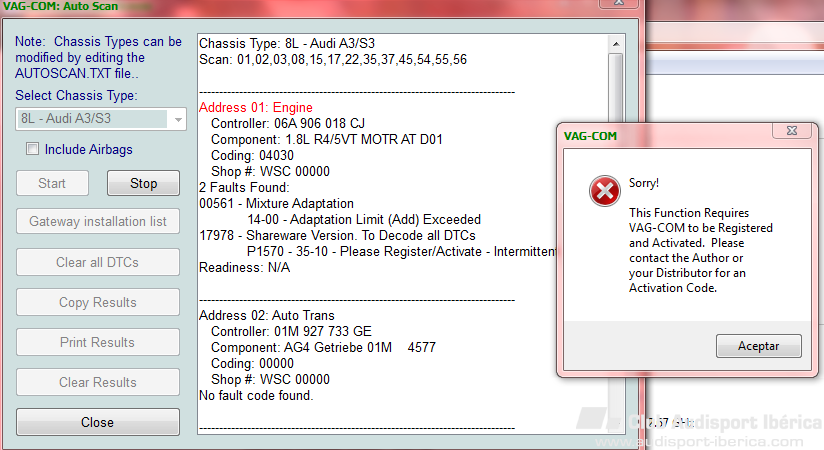Select 'Address 02: Auto Trans' line
The width and height of the screenshot is (824, 450).
coord(267,315)
